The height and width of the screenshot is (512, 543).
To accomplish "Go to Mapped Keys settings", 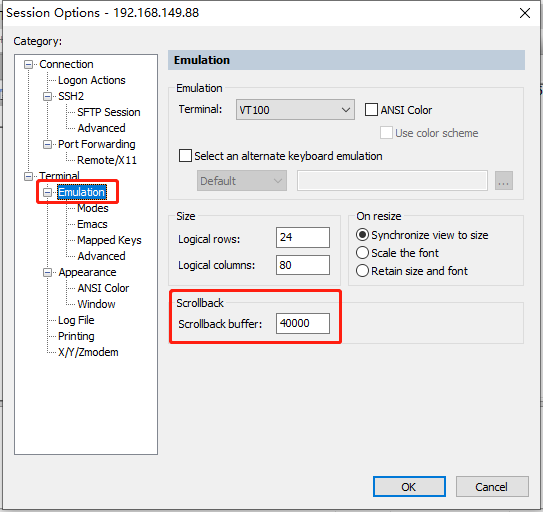I will click(109, 240).
